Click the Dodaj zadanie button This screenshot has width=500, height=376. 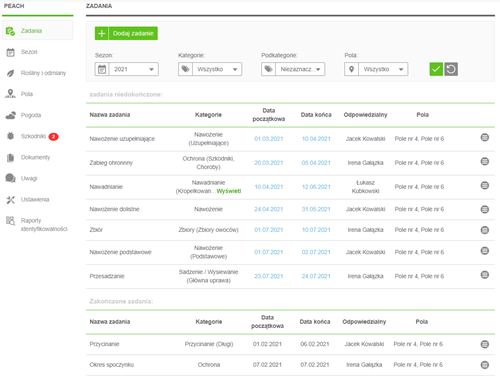pos(126,33)
